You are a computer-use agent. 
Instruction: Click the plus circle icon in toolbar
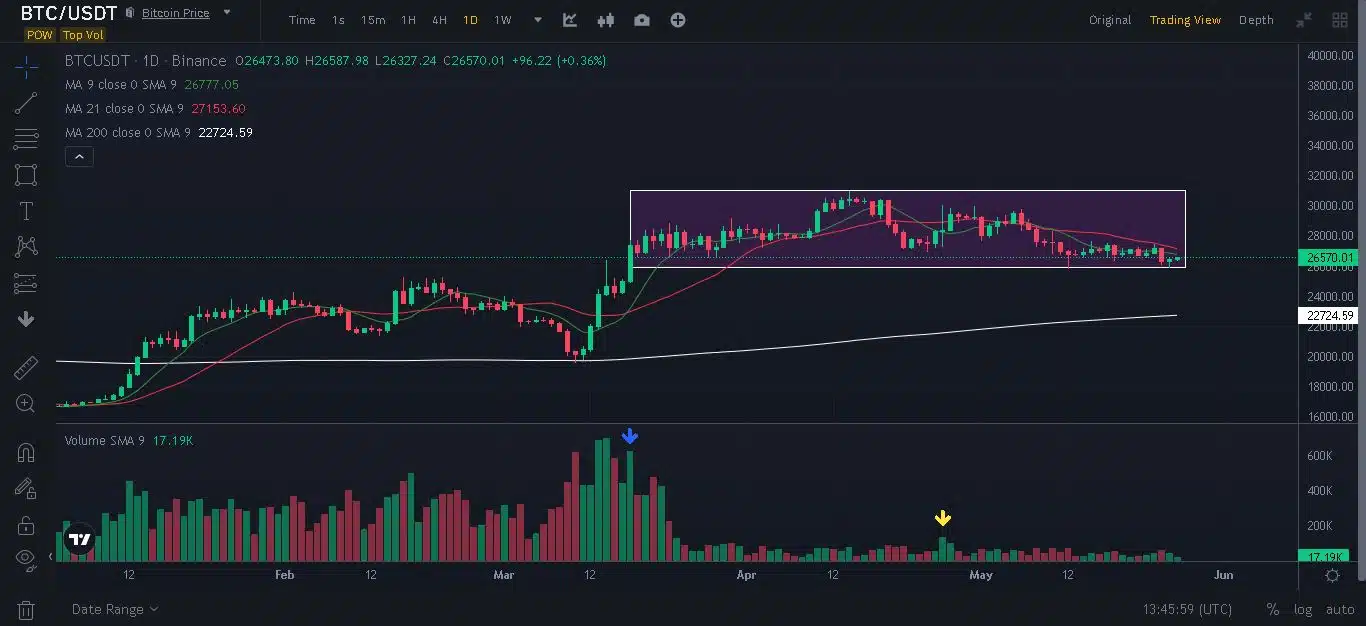click(678, 20)
